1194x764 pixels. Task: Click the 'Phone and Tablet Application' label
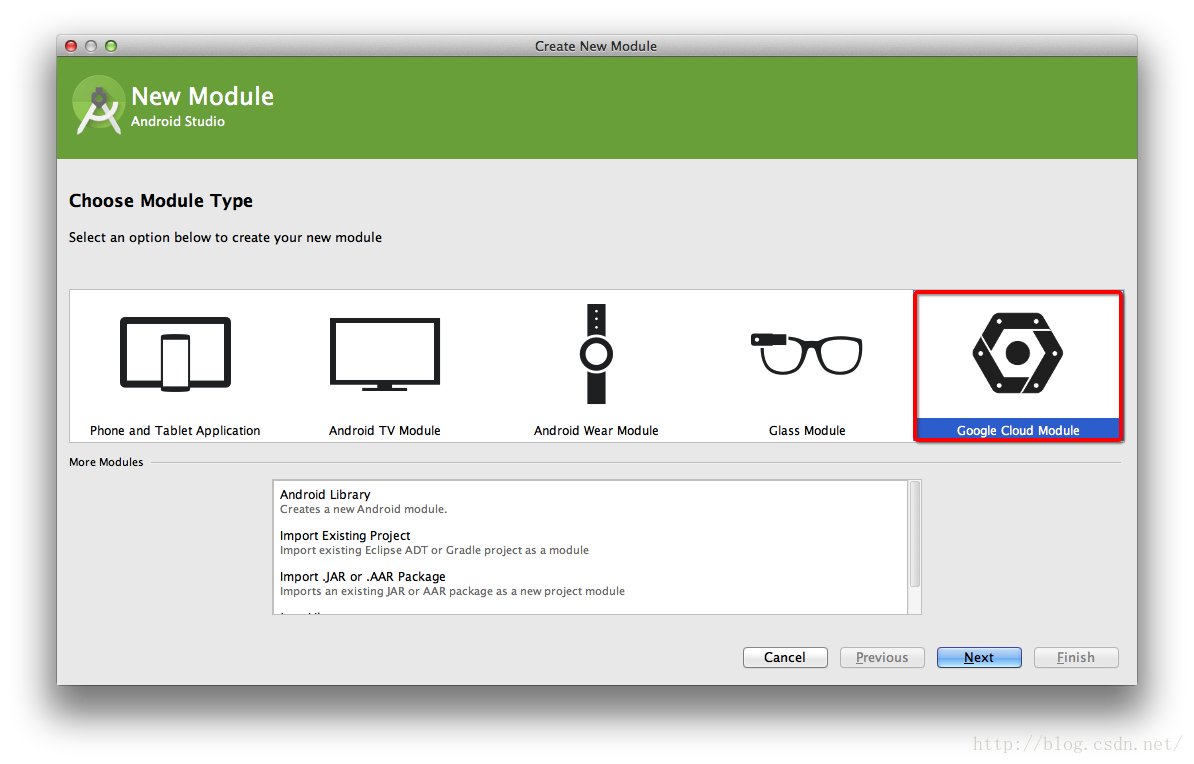click(x=175, y=430)
